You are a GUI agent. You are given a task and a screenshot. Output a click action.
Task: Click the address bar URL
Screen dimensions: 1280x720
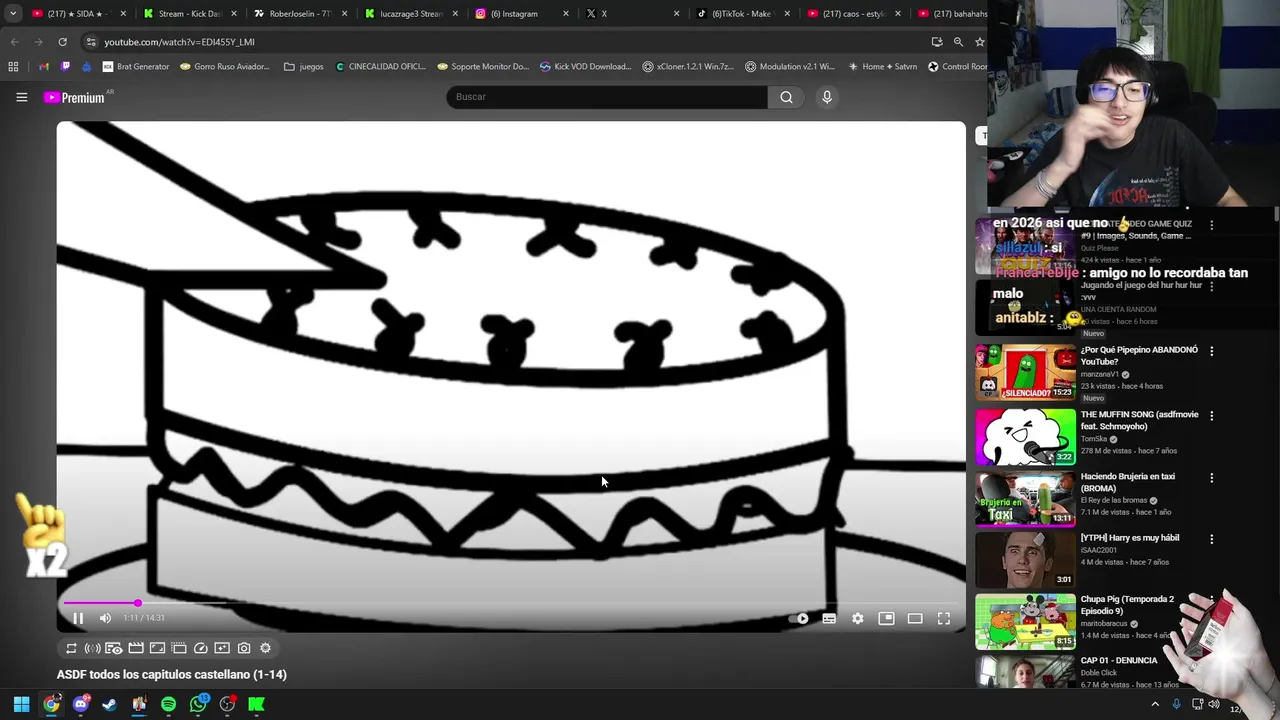pos(180,42)
